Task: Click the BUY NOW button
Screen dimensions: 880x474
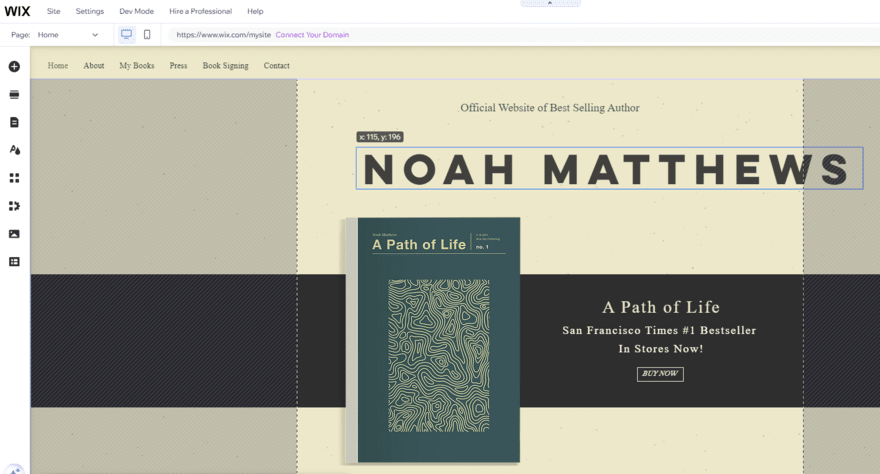Action: [660, 374]
